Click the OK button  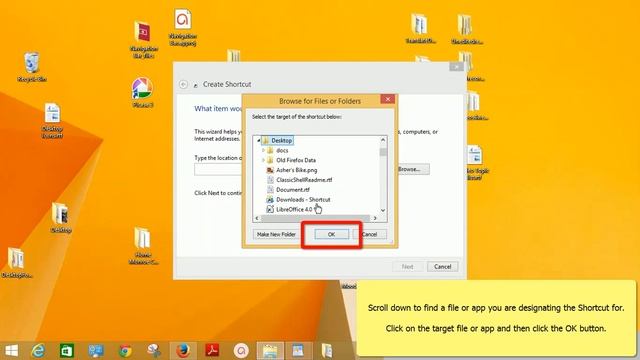pyautogui.click(x=331, y=234)
